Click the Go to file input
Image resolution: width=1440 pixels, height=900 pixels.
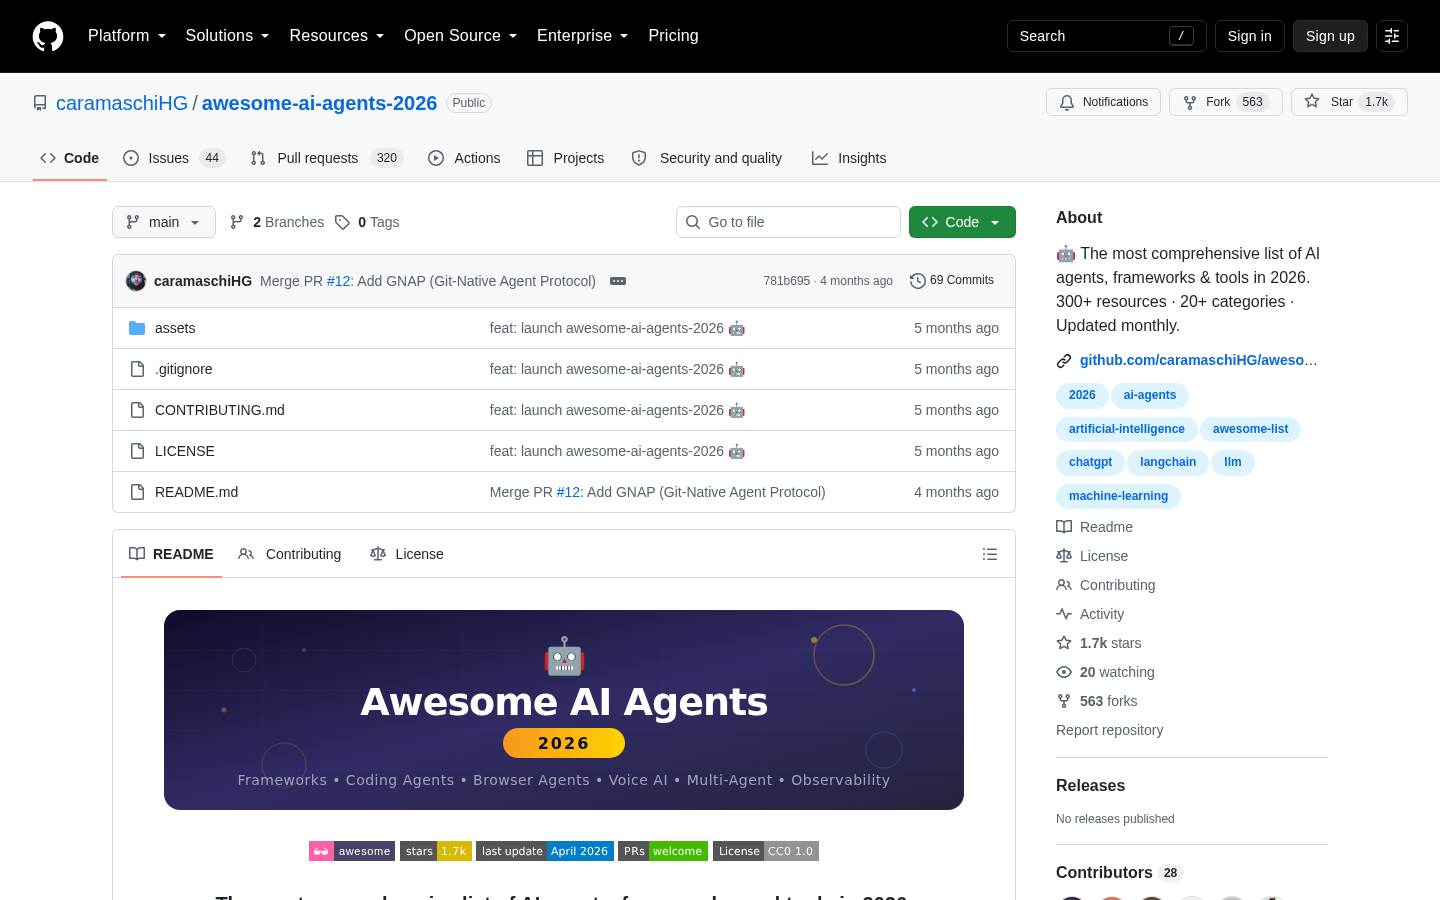click(788, 222)
